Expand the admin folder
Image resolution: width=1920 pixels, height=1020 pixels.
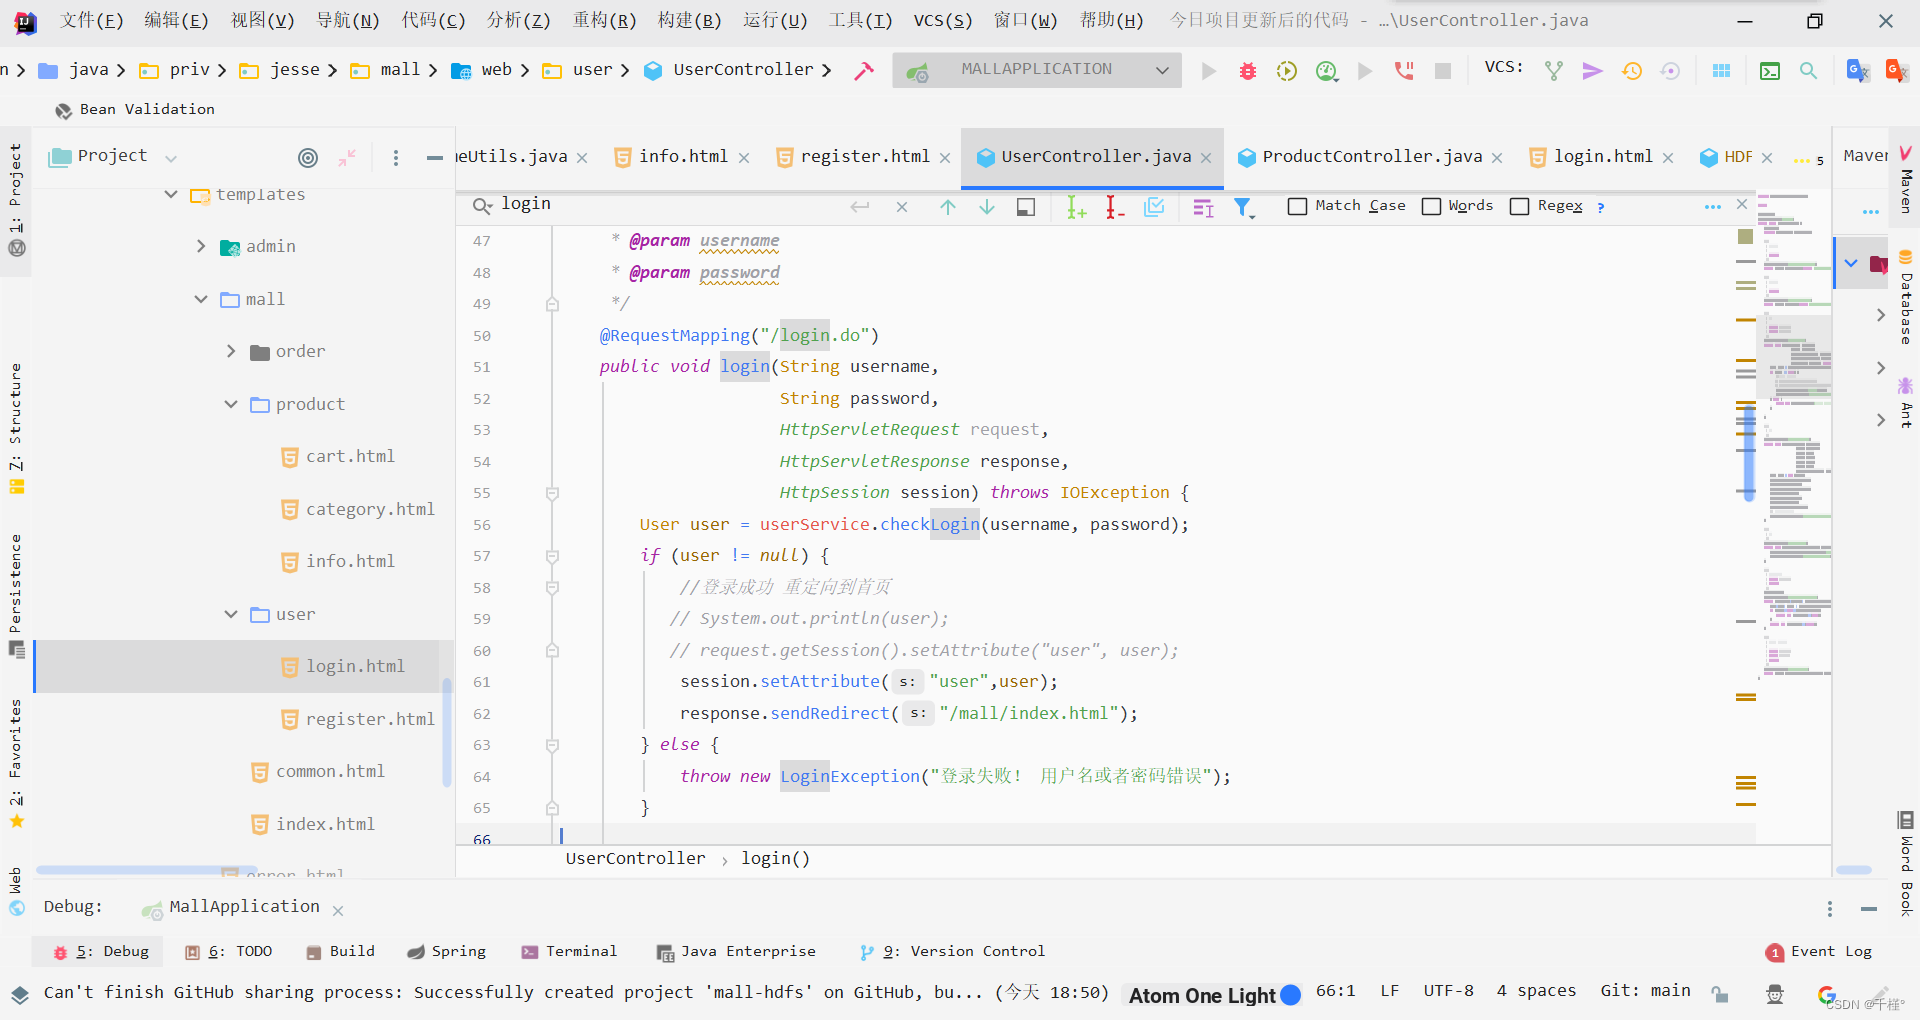pyautogui.click(x=201, y=246)
